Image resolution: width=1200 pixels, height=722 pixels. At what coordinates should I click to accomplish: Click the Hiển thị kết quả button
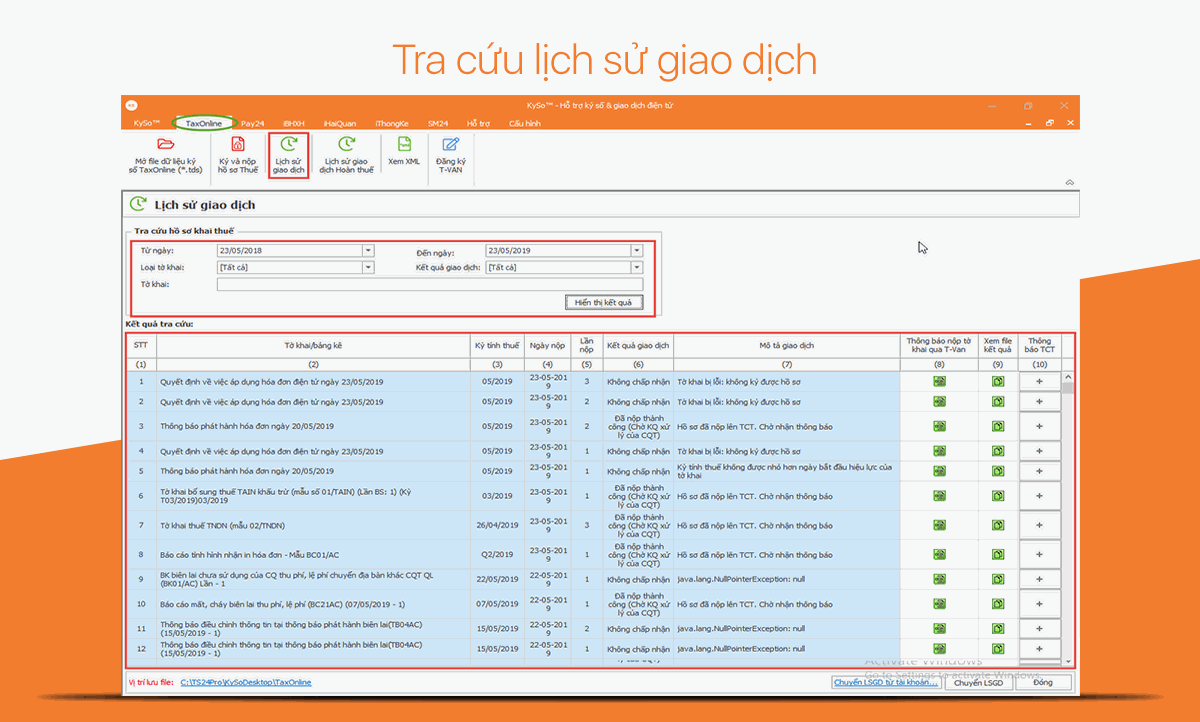(x=603, y=302)
